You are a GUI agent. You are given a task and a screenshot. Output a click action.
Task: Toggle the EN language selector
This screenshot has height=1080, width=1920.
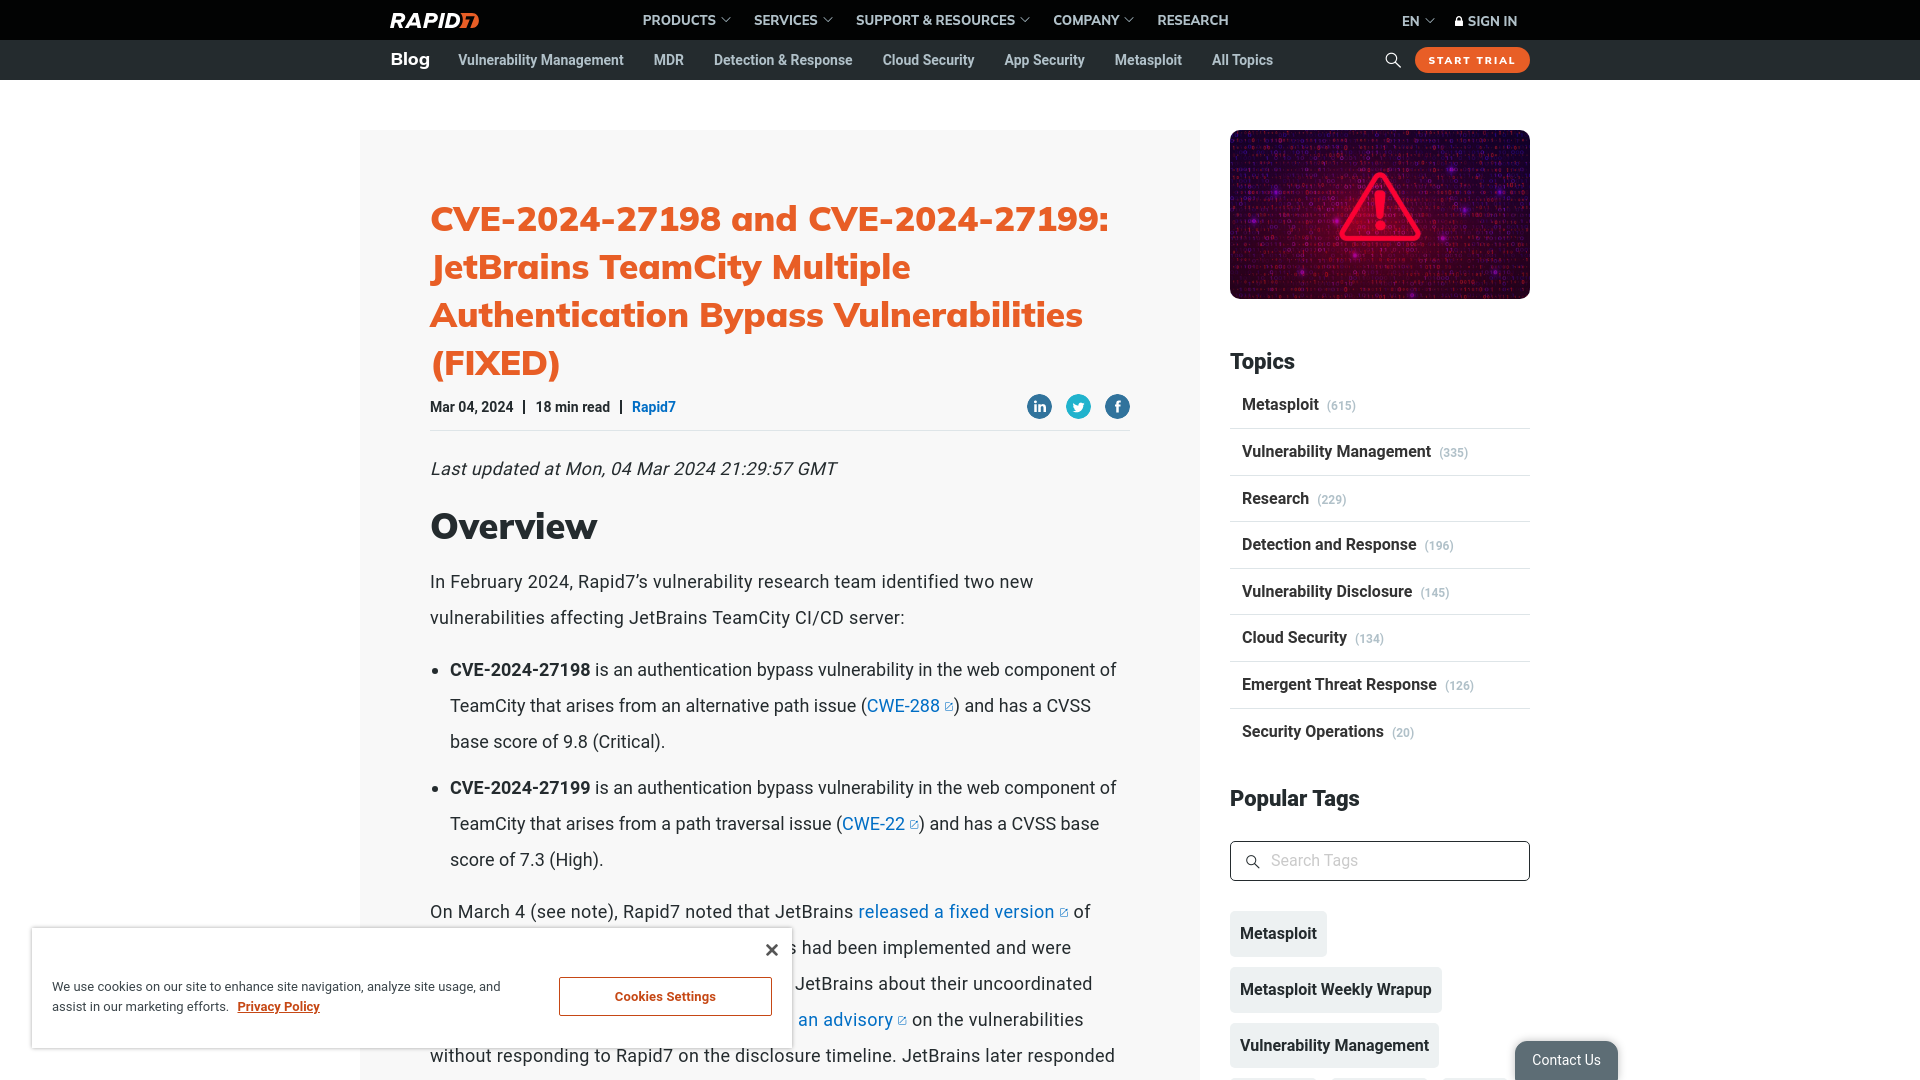click(x=1416, y=20)
